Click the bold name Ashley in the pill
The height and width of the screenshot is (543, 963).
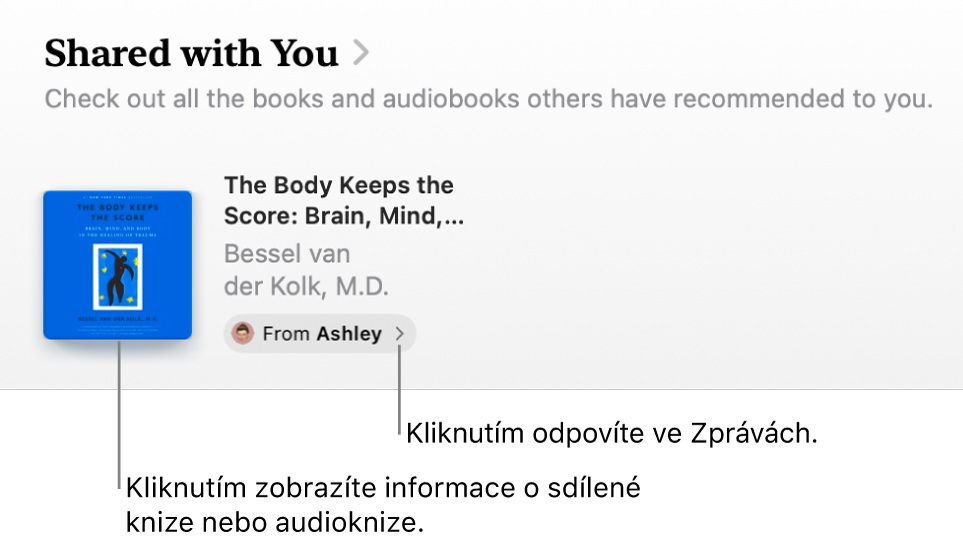click(349, 334)
